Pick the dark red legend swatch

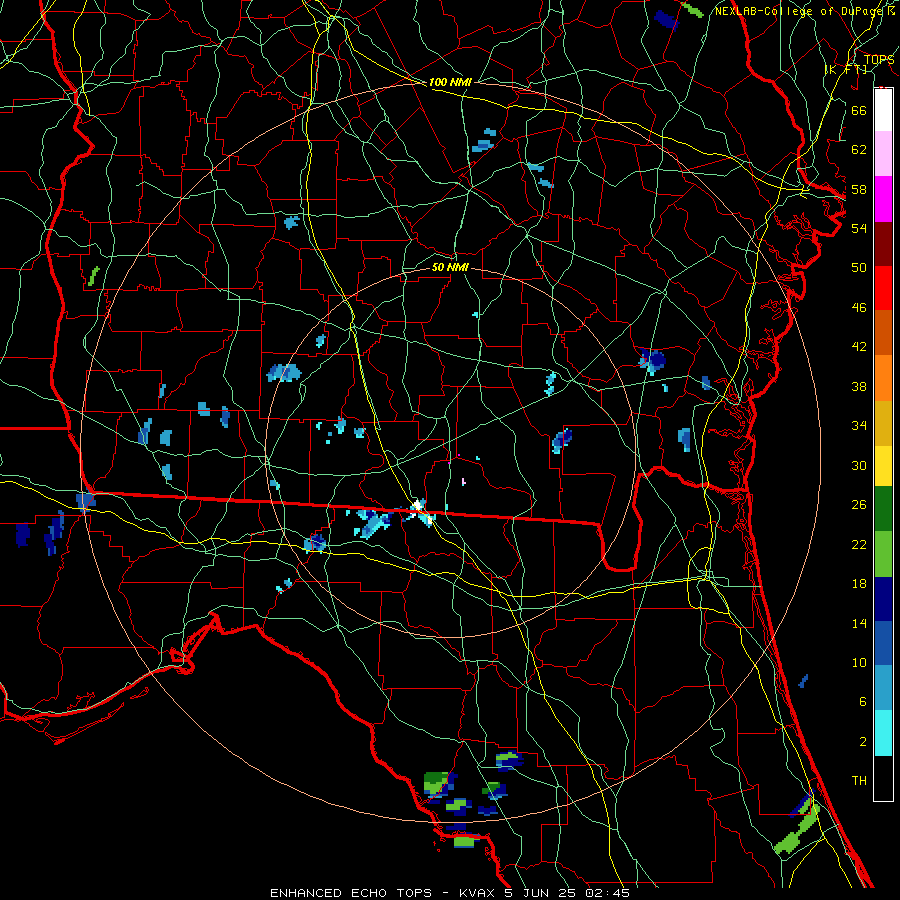click(883, 243)
